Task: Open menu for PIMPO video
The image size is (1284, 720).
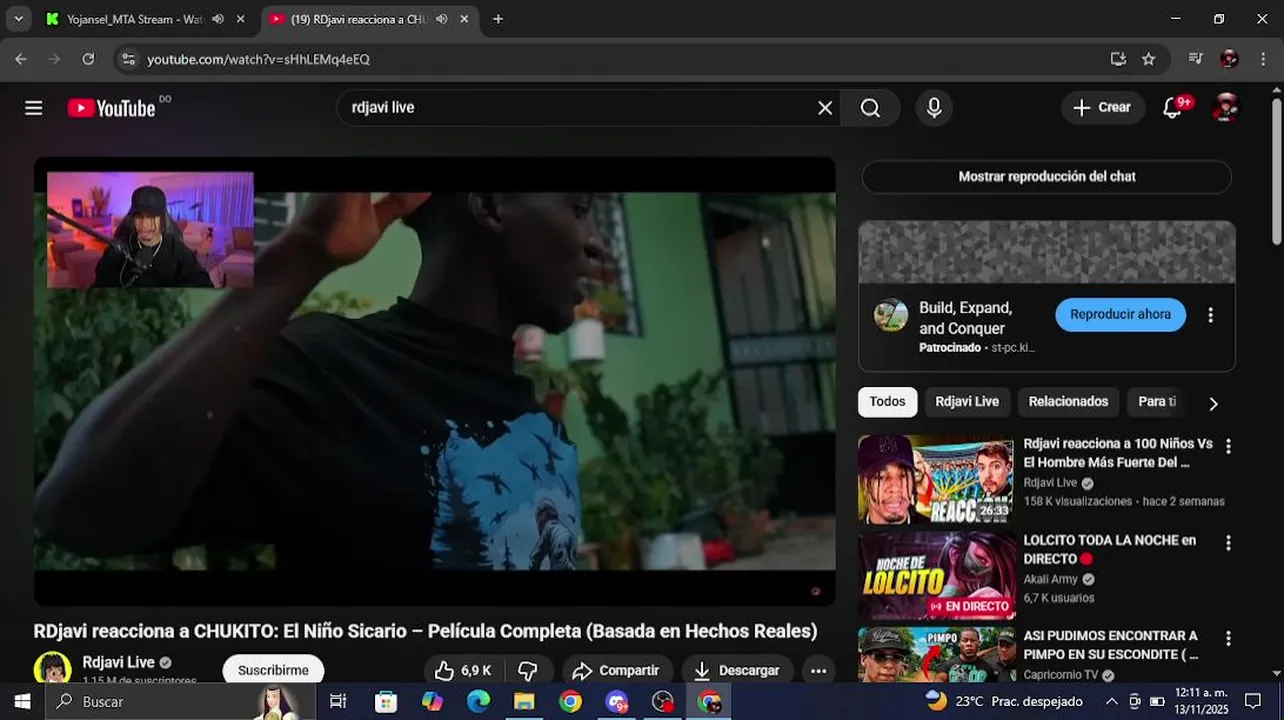Action: click(1228, 639)
